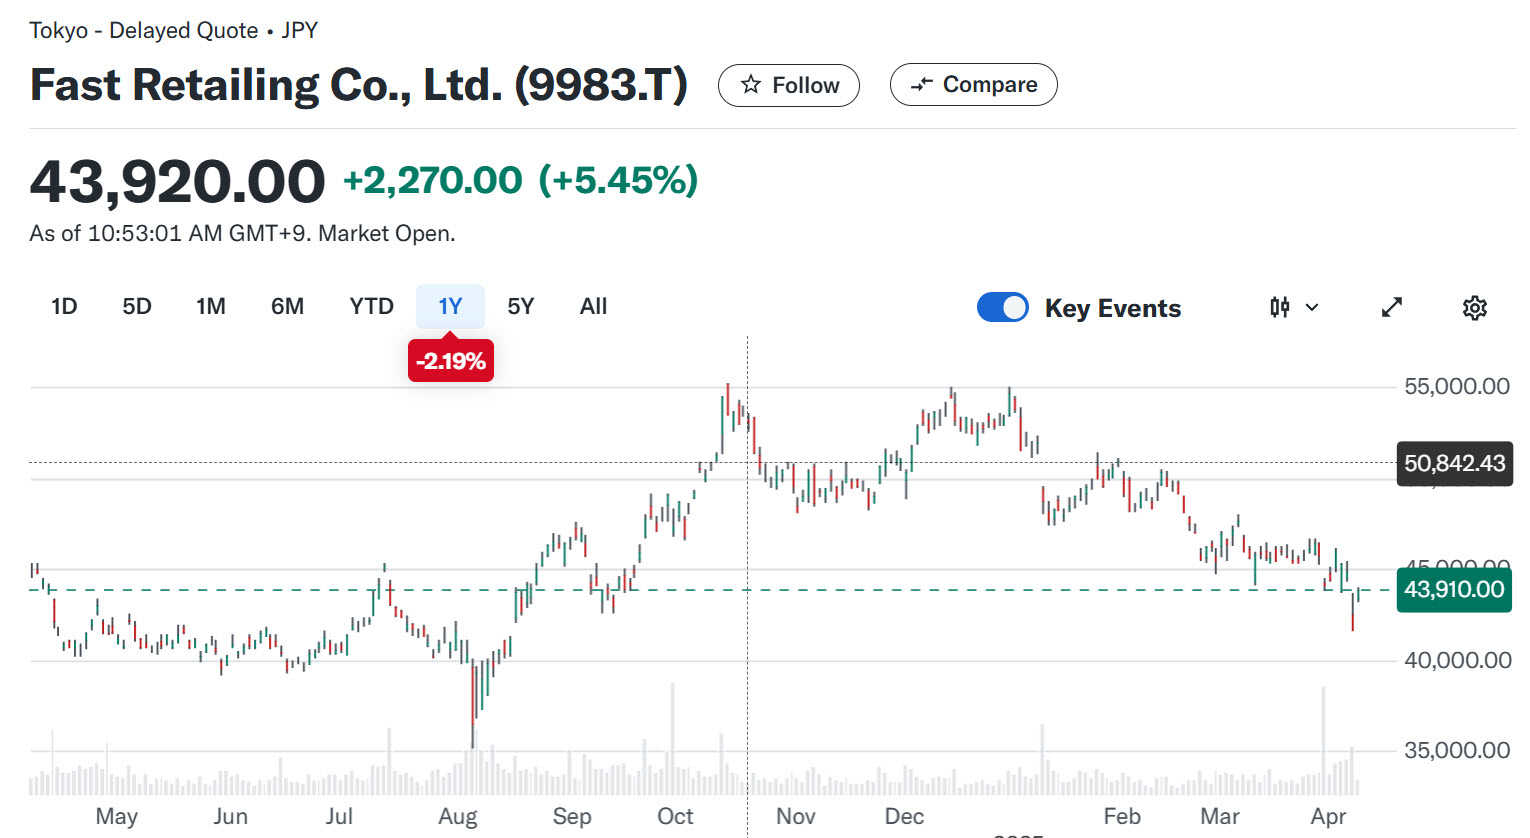Click the May label on time axis

(116, 816)
